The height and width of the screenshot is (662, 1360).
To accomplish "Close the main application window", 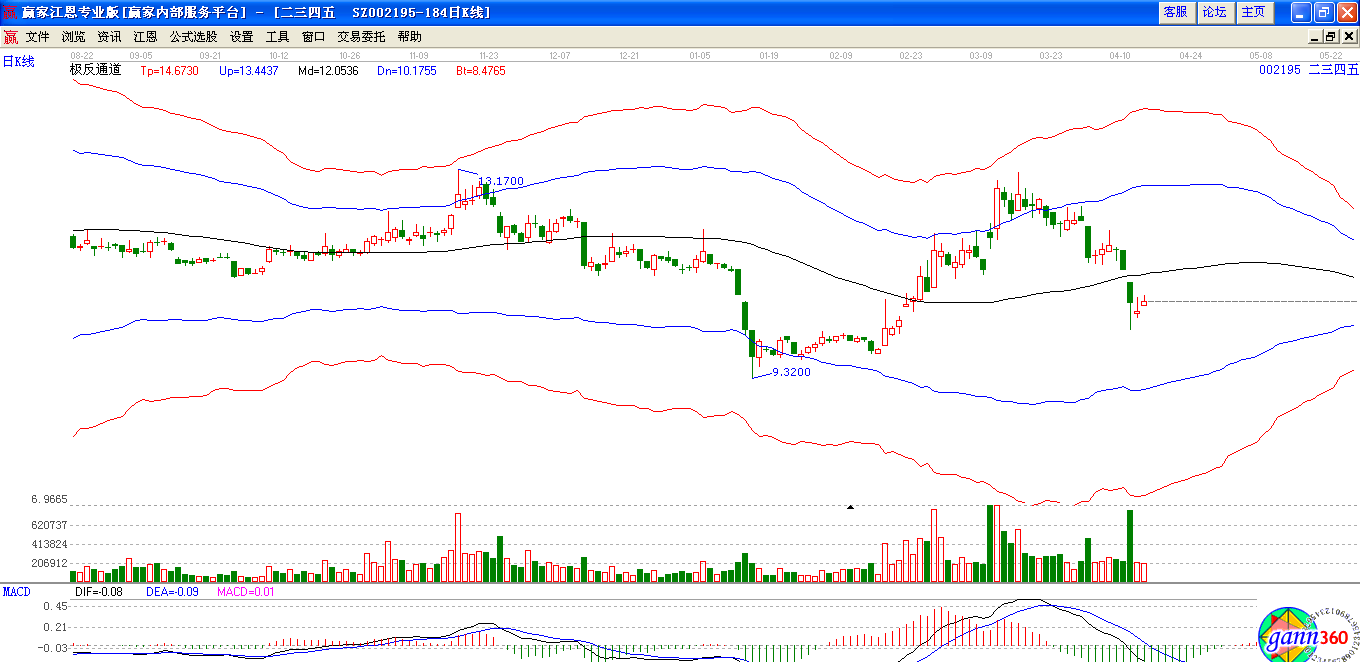I will pos(1346,12).
